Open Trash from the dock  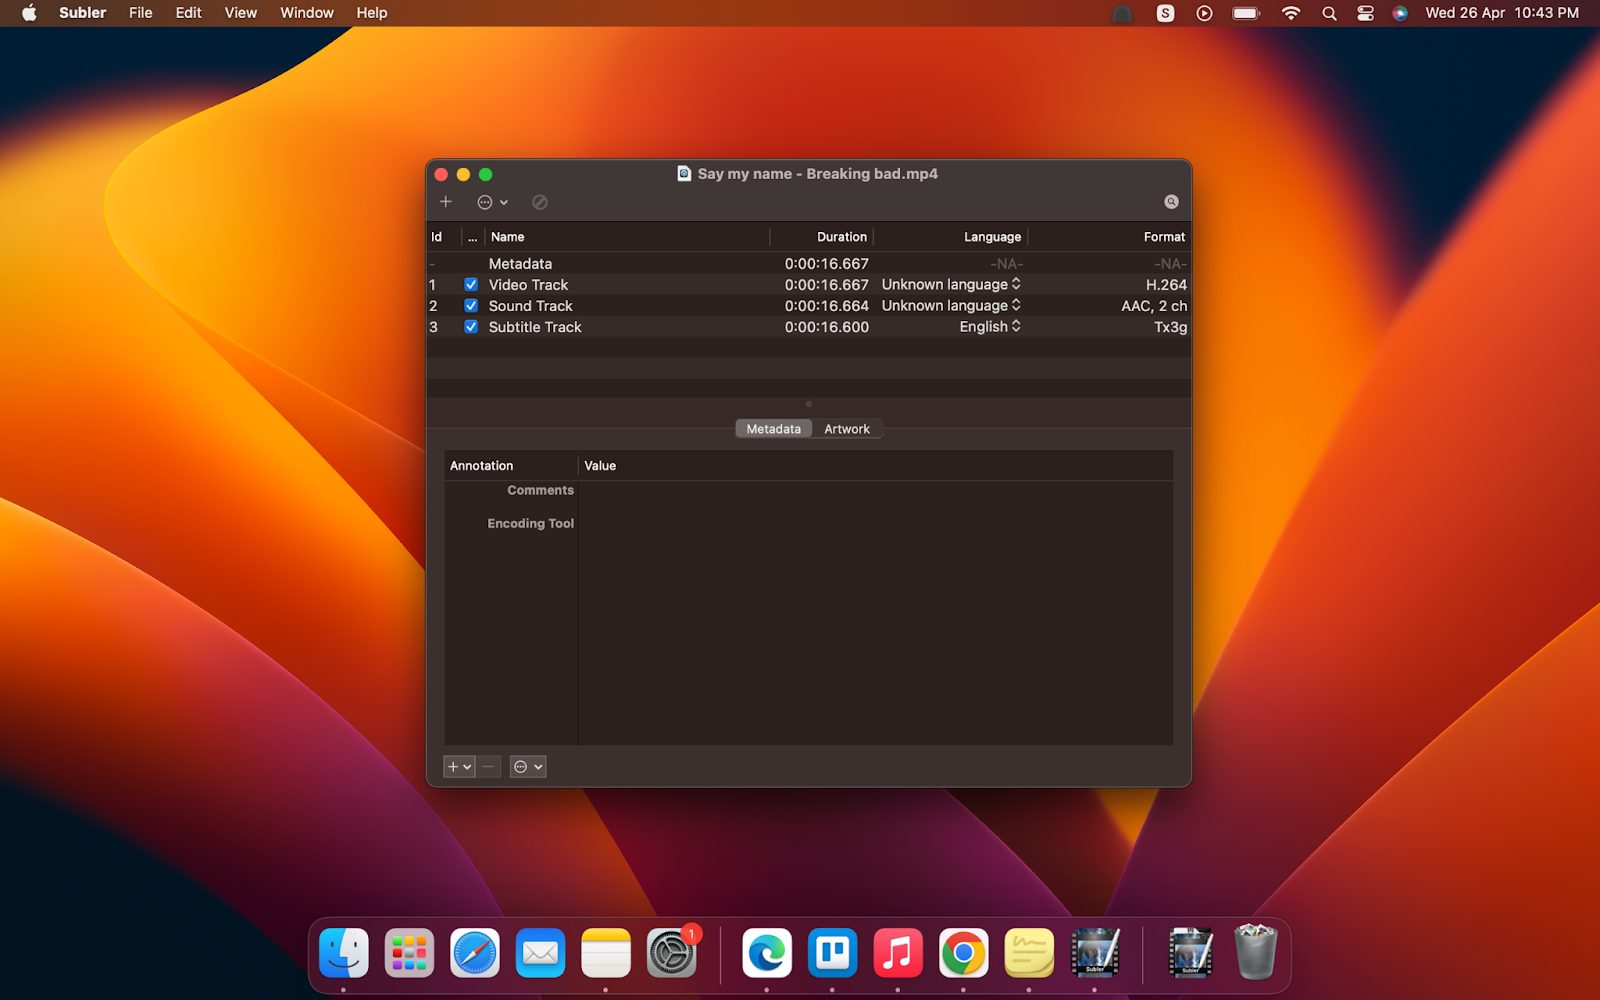pos(1255,953)
